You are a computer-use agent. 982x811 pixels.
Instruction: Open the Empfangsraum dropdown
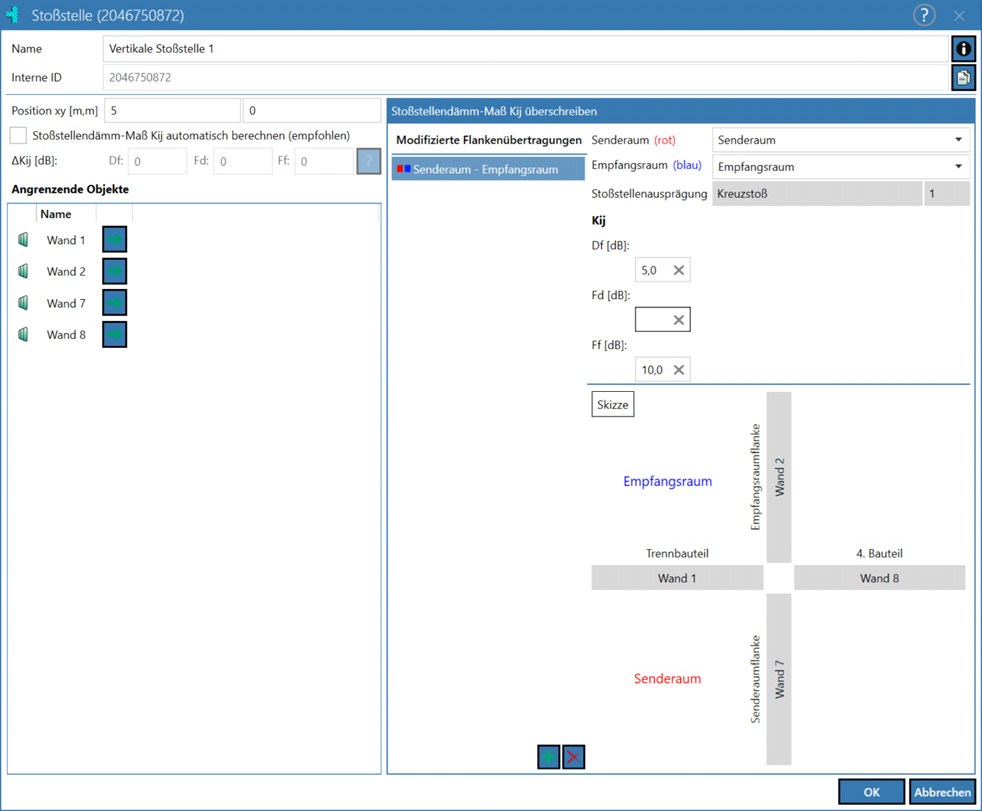coord(841,167)
